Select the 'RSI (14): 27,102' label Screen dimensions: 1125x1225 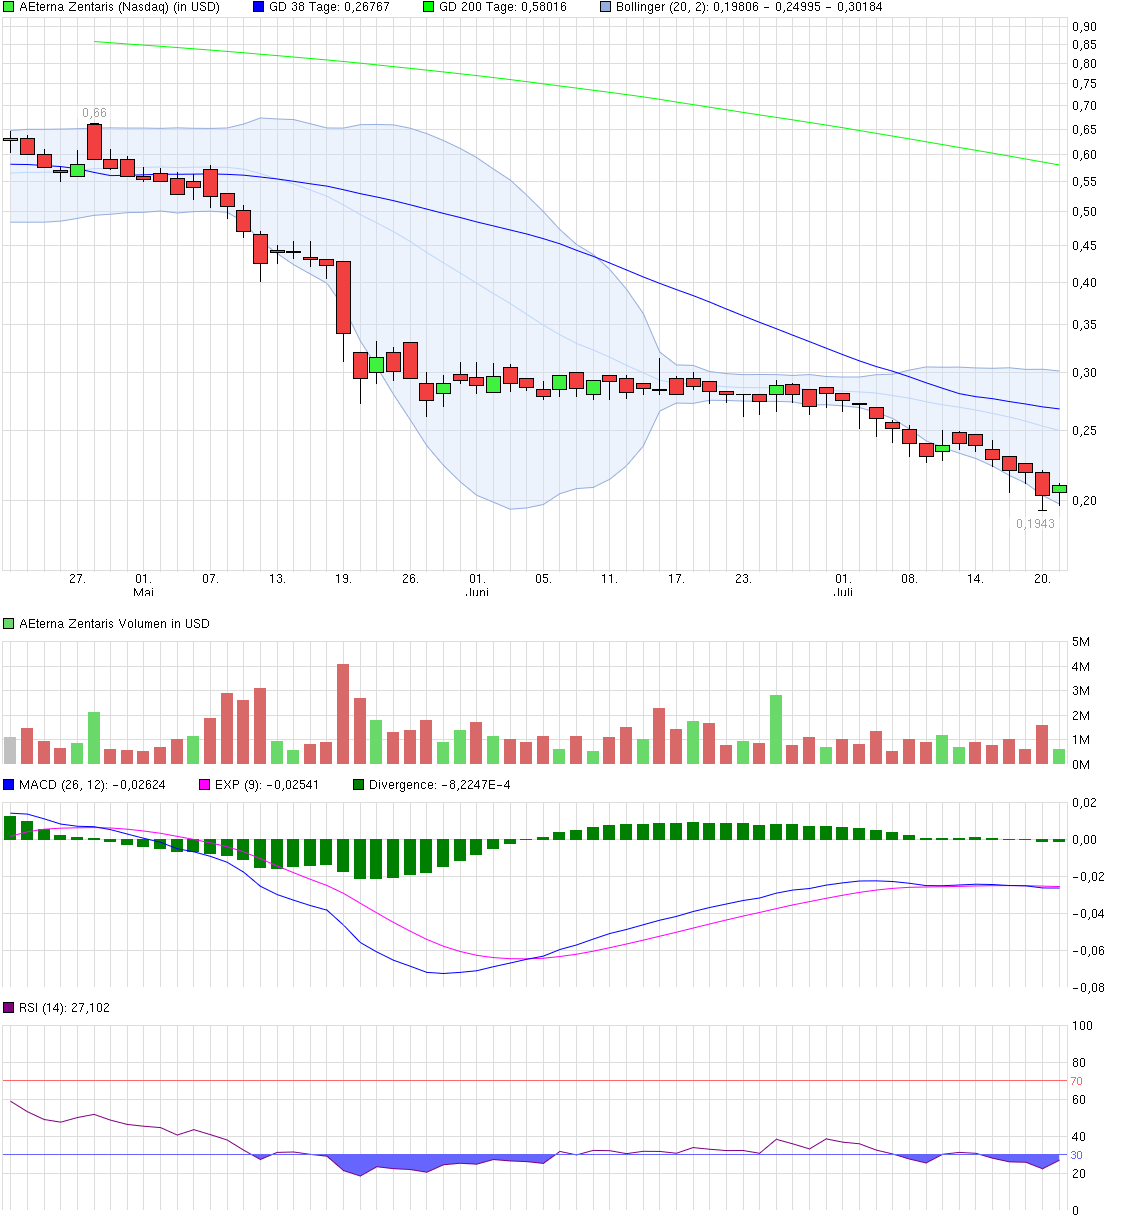pyautogui.click(x=64, y=1008)
